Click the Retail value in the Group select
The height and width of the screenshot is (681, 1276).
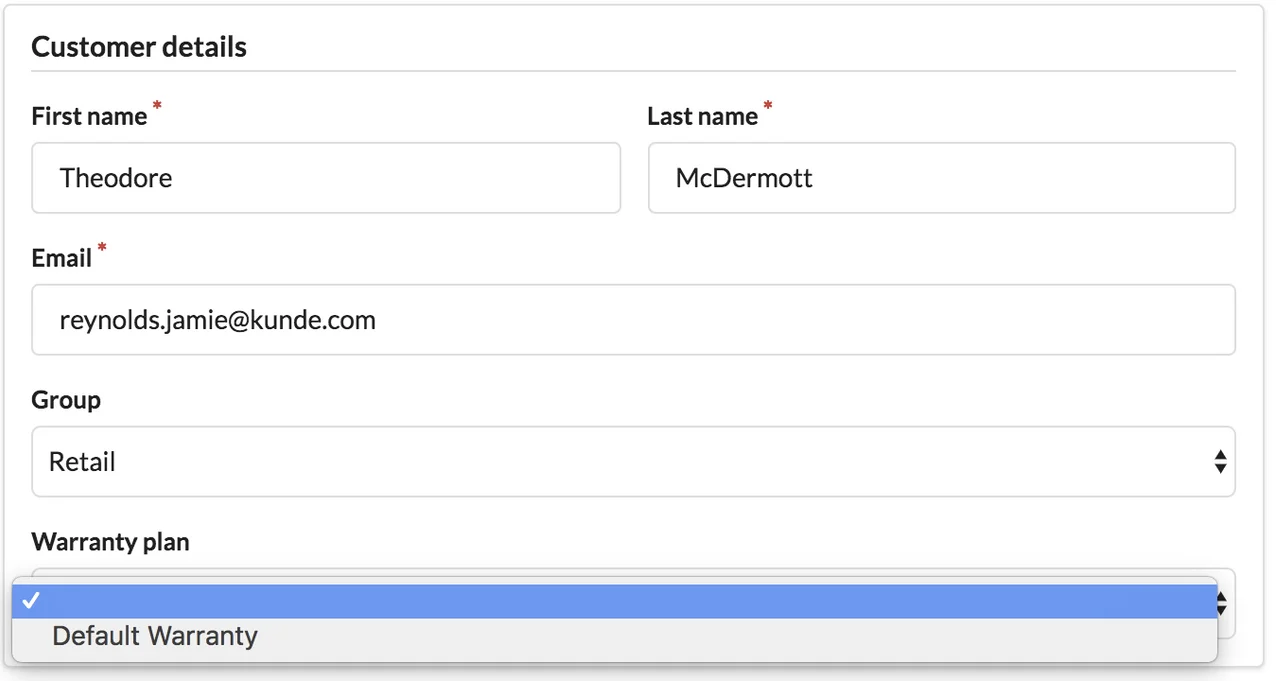tap(82, 462)
